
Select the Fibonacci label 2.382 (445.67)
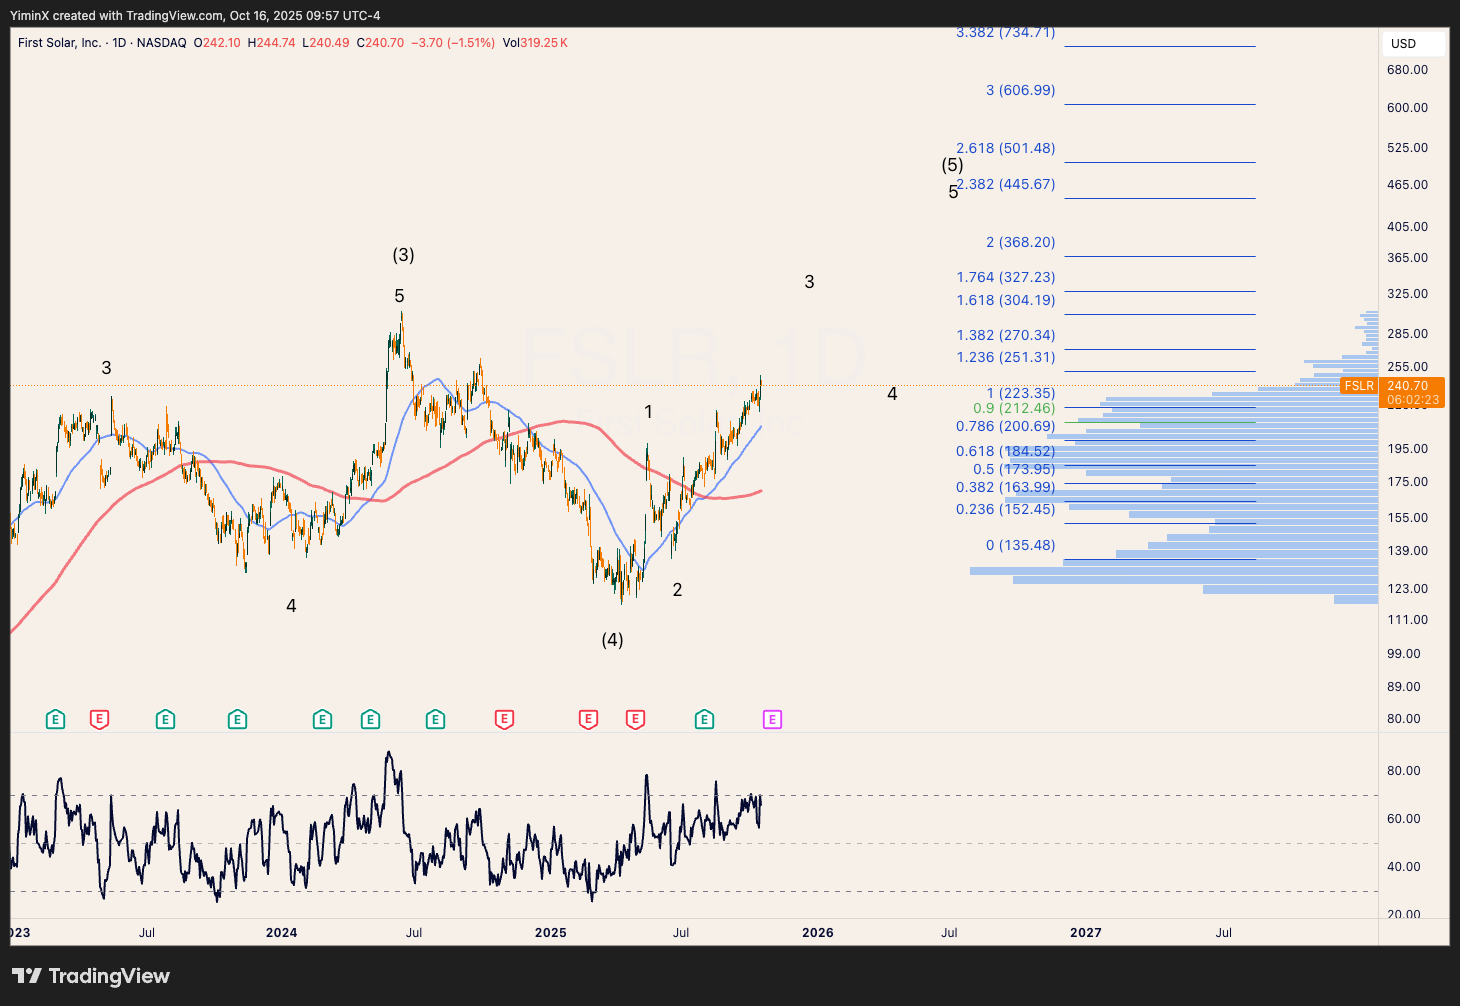point(1005,184)
